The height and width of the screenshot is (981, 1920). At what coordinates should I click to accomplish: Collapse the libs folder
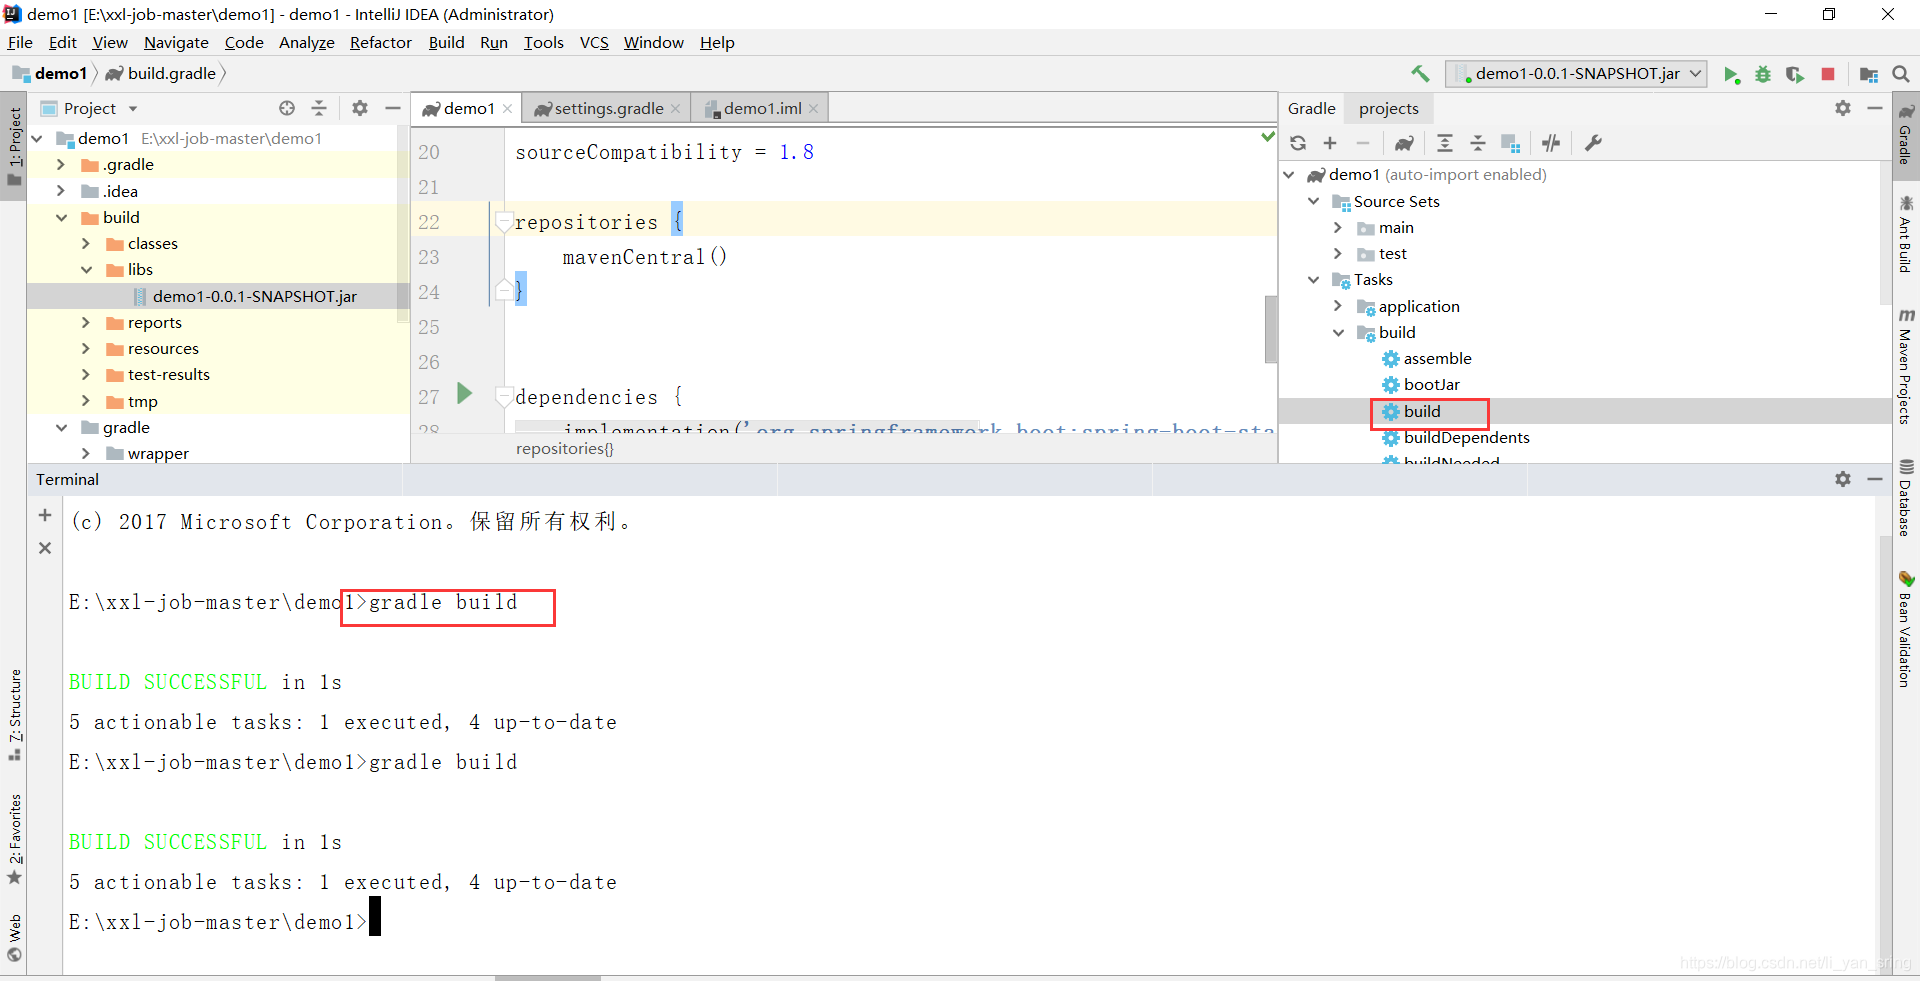click(86, 269)
